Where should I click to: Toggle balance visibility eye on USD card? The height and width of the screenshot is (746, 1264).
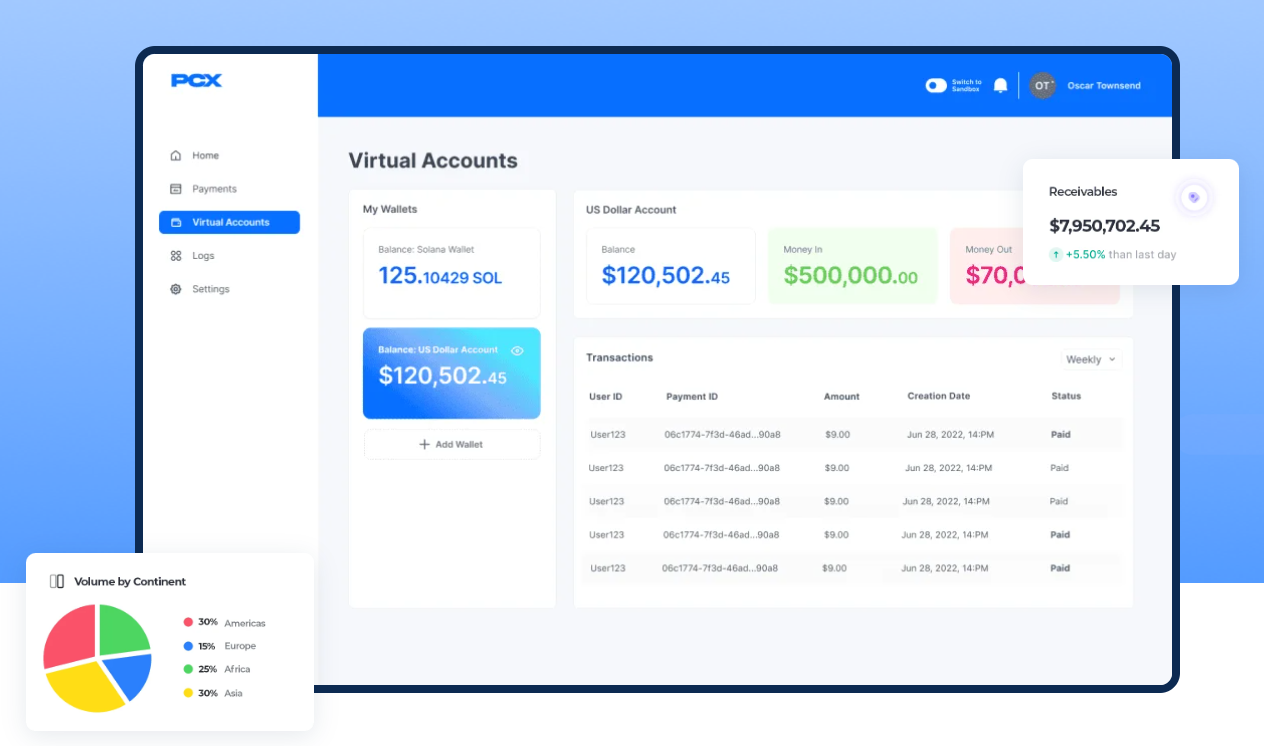pyautogui.click(x=517, y=351)
